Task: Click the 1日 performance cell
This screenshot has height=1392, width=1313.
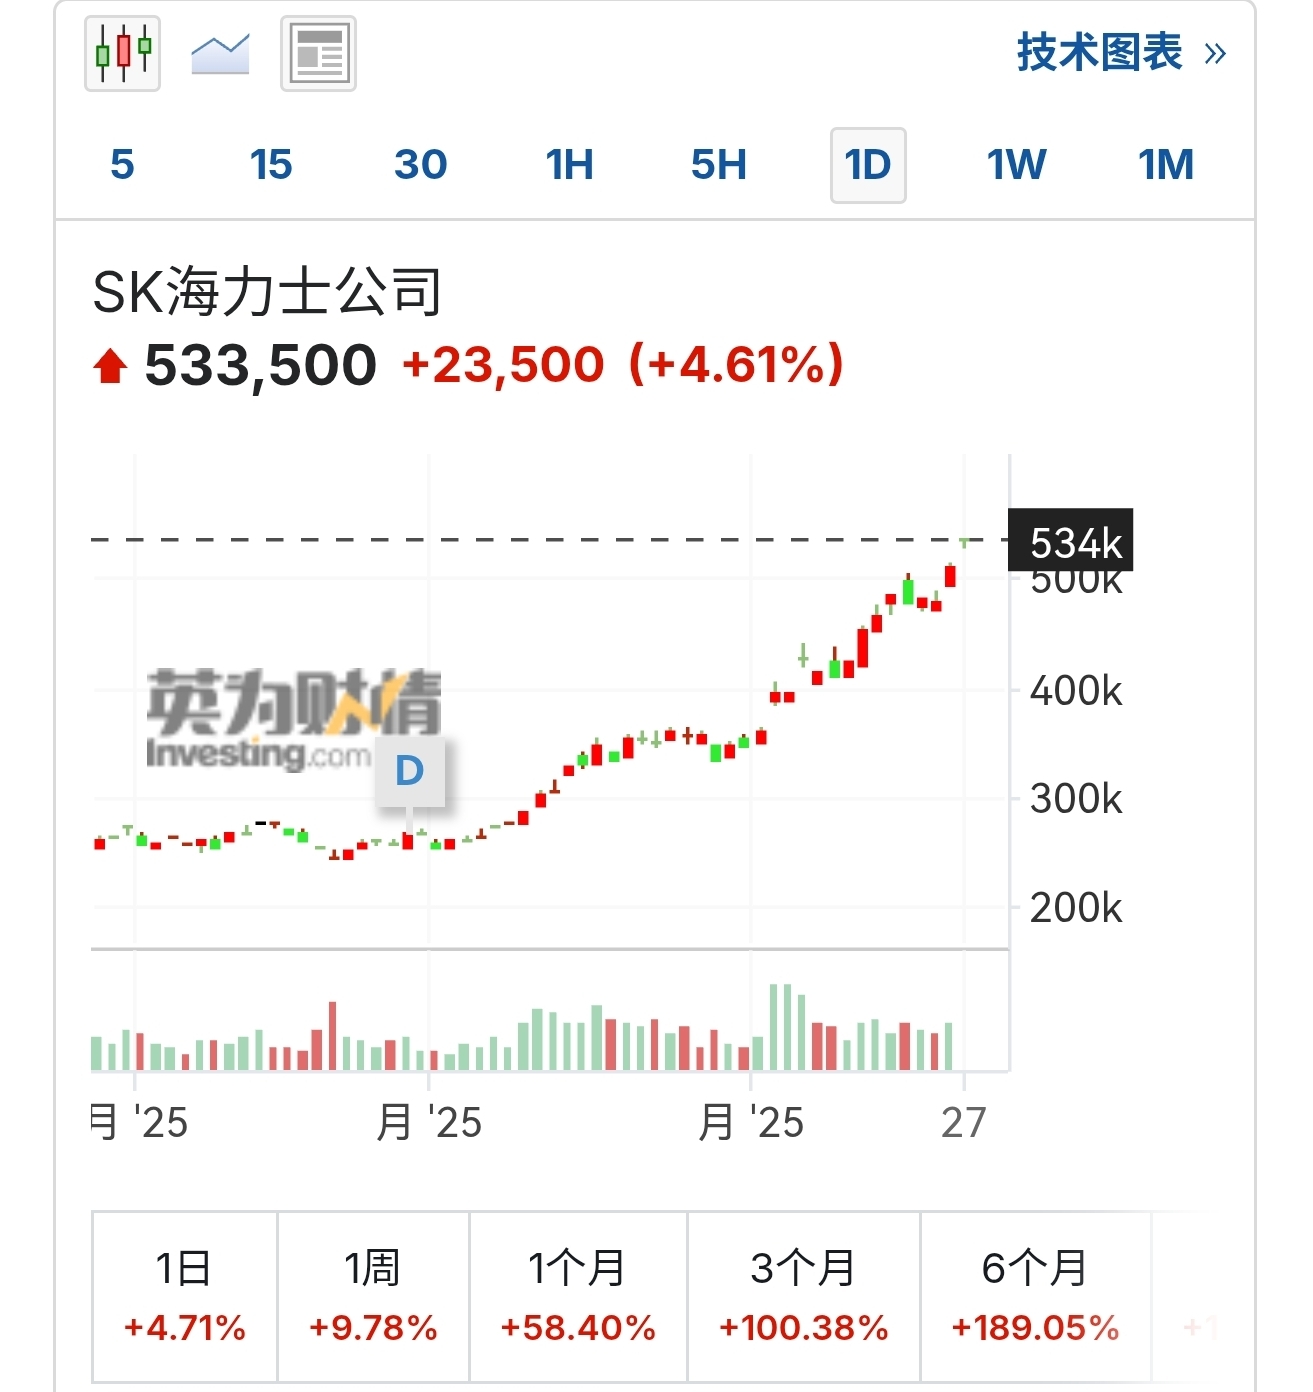Action: (x=184, y=1296)
